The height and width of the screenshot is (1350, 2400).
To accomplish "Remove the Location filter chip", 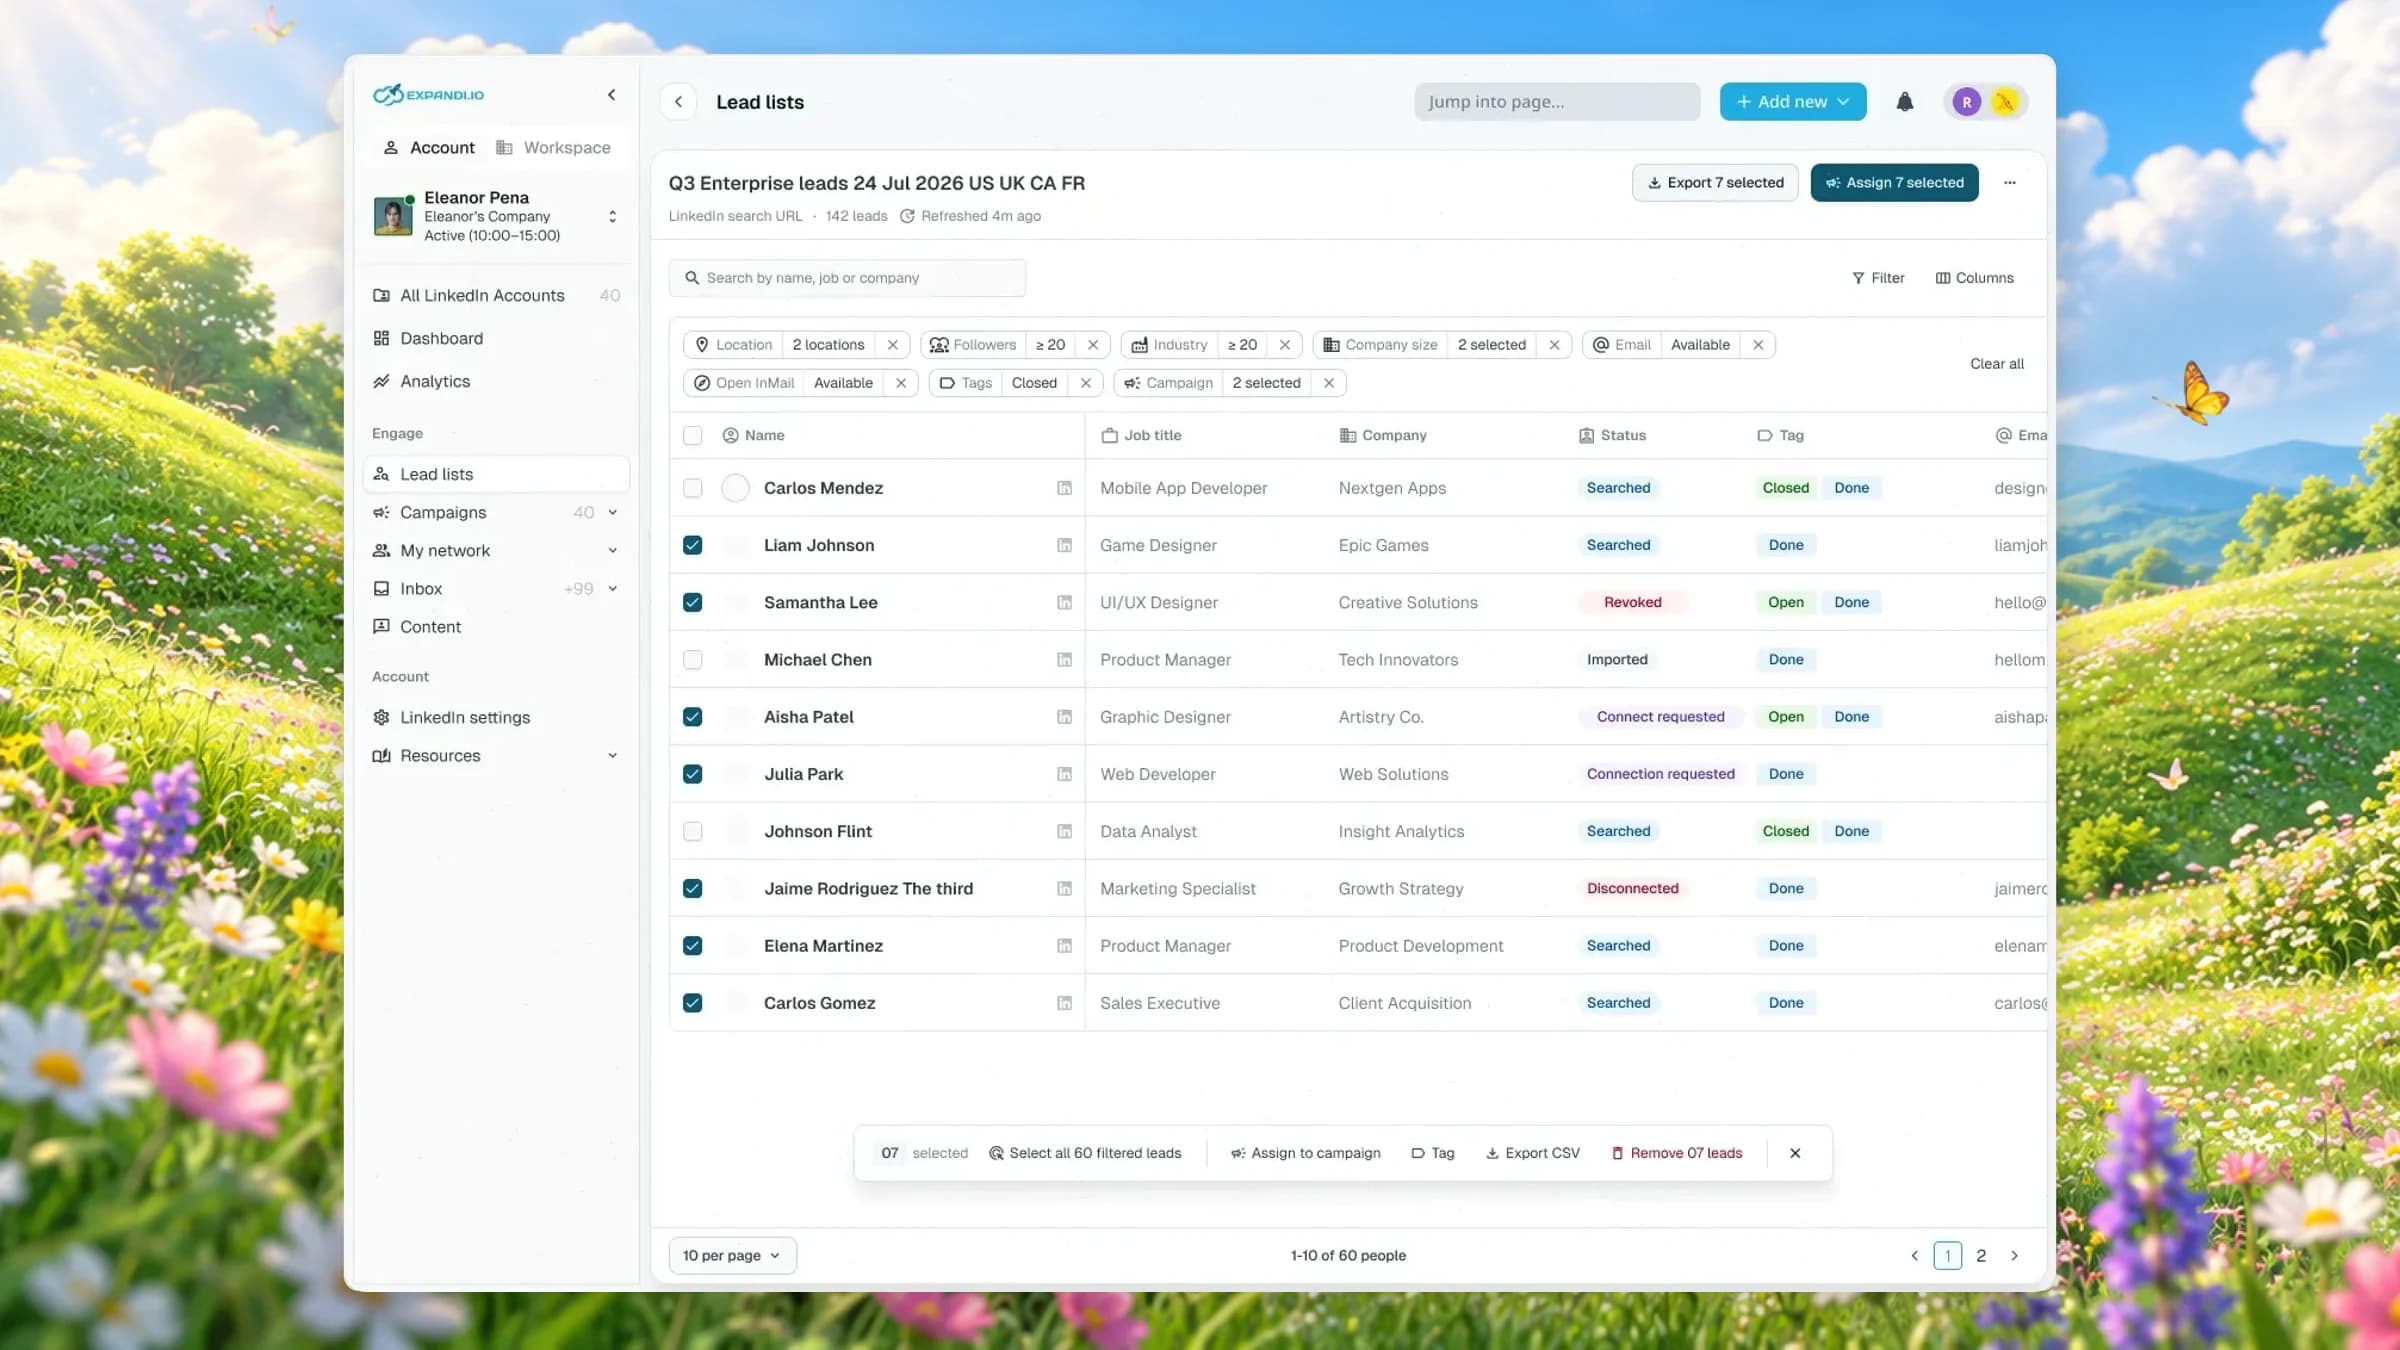I will 893,345.
